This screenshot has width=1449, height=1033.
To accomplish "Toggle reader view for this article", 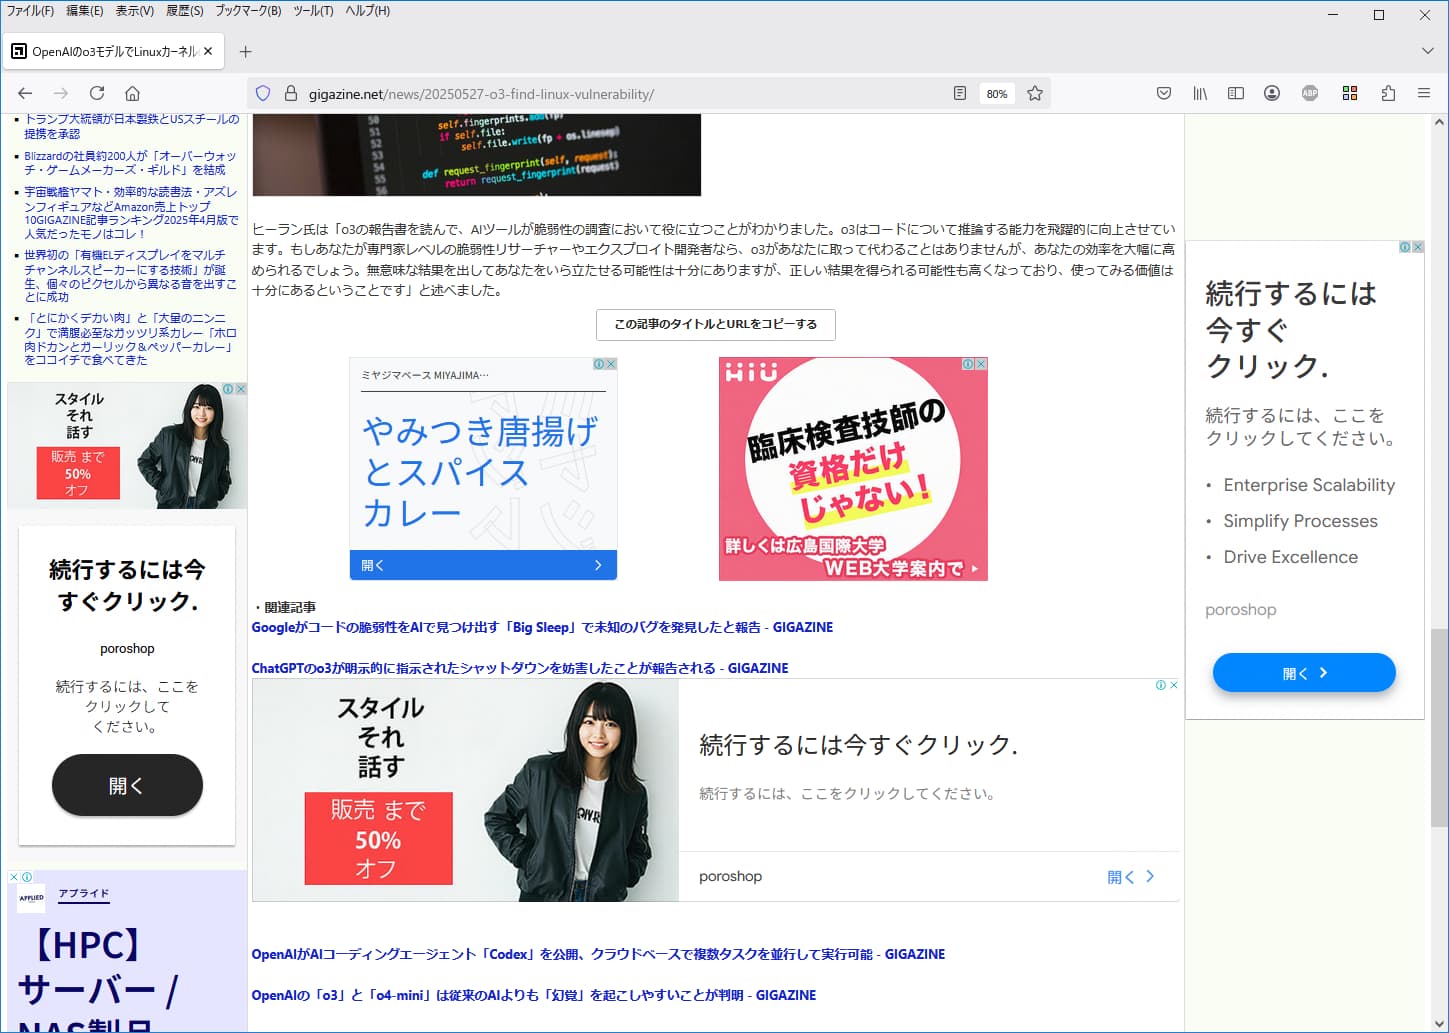I will click(960, 93).
